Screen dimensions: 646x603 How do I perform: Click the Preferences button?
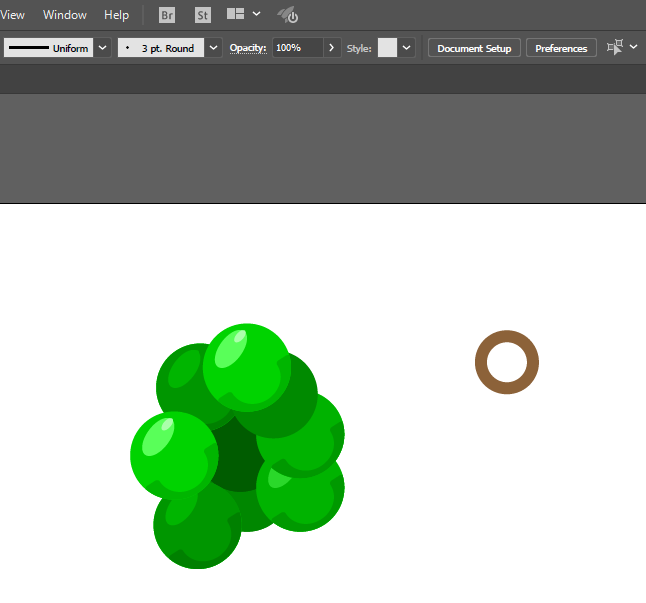[x=561, y=48]
